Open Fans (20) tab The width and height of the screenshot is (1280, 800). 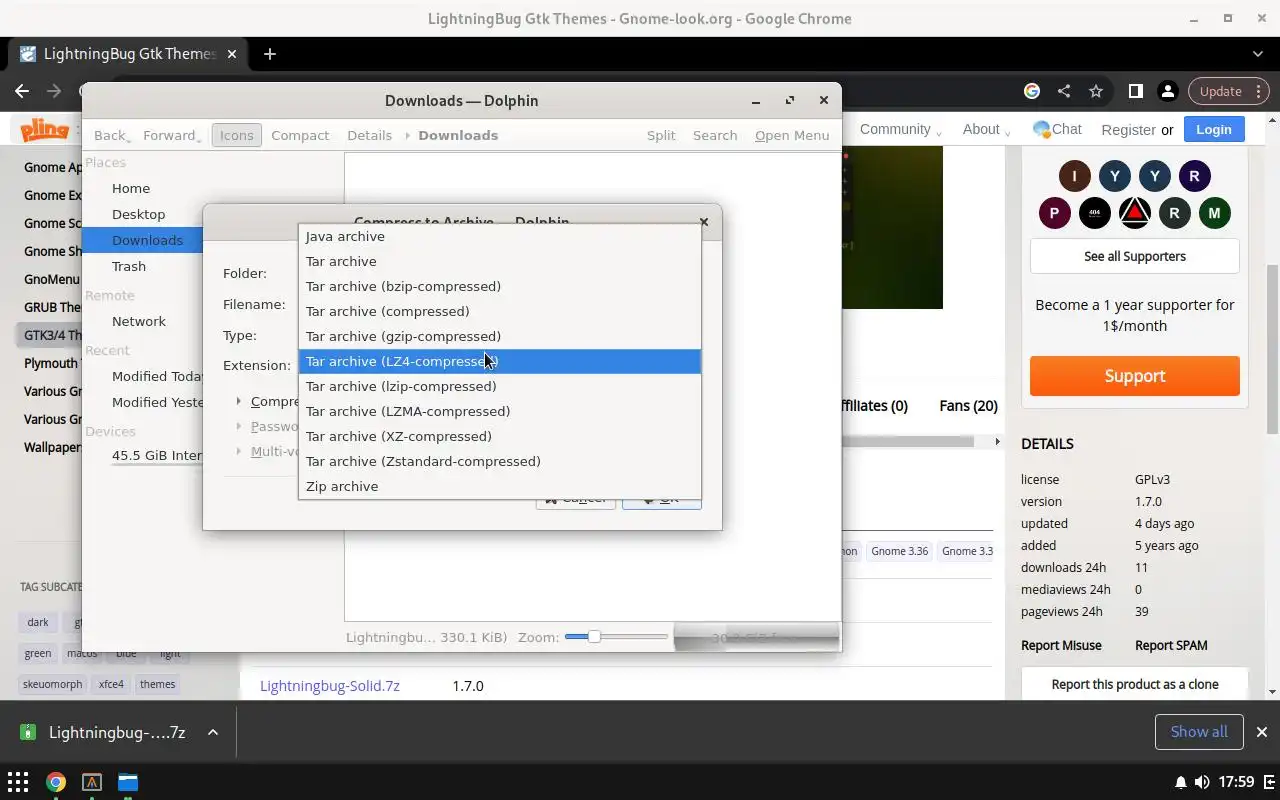click(x=968, y=405)
